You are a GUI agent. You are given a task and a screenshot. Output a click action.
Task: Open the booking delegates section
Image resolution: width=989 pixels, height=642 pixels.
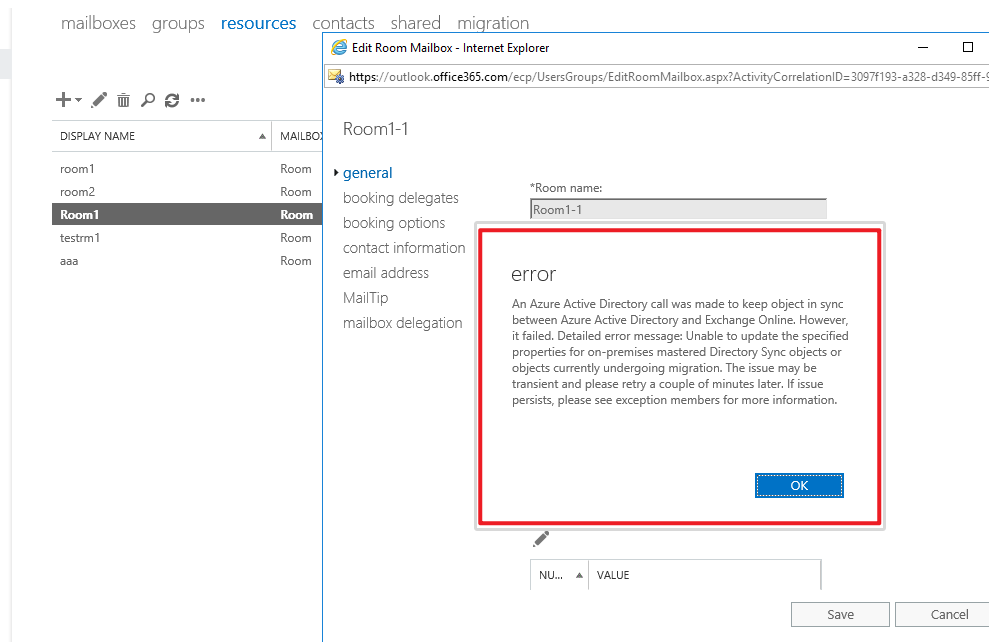point(401,198)
